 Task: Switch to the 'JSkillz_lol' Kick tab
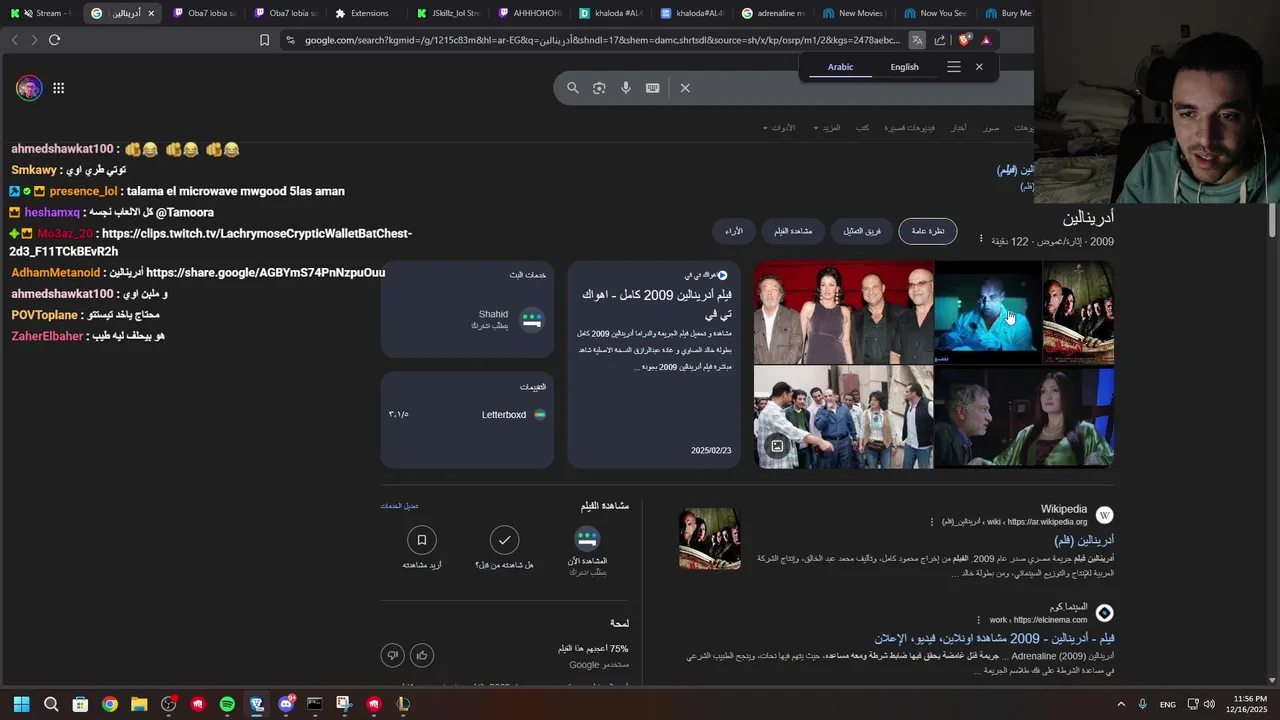click(449, 13)
